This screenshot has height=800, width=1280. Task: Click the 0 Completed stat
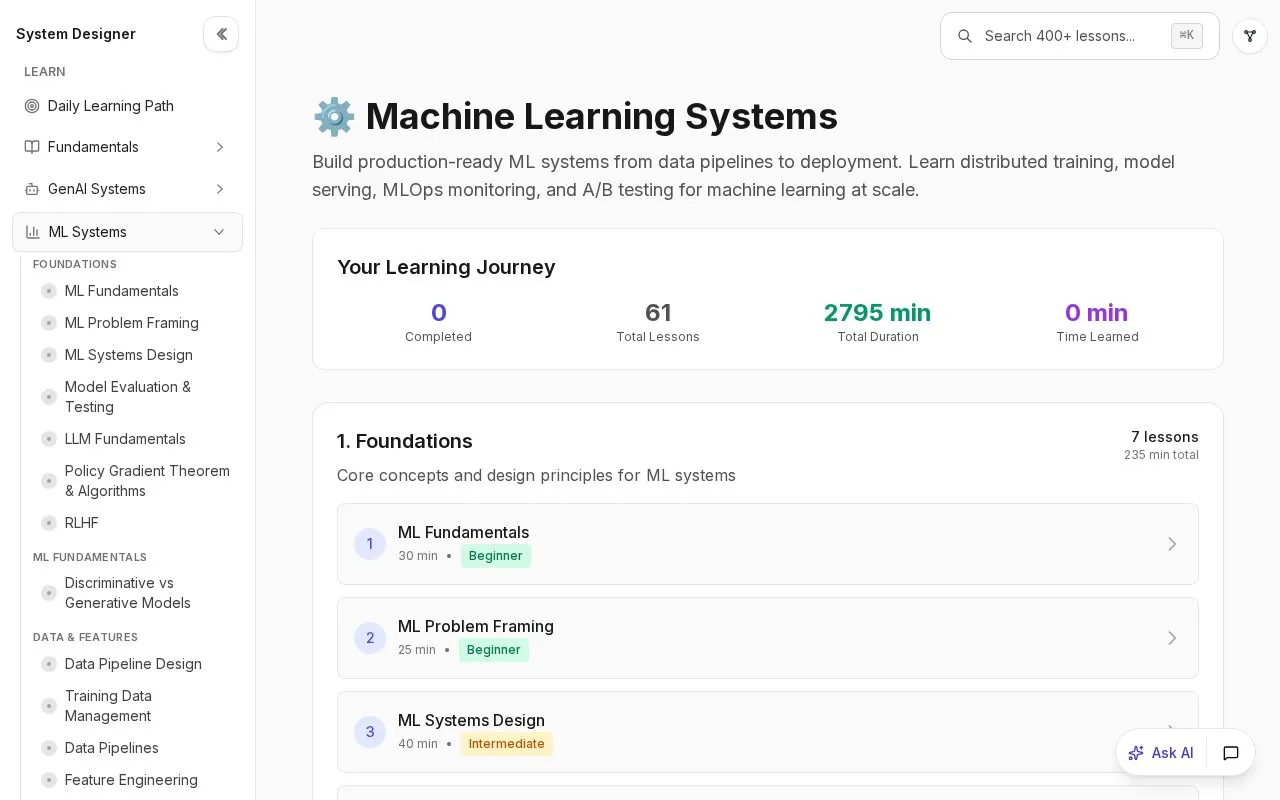(x=438, y=322)
